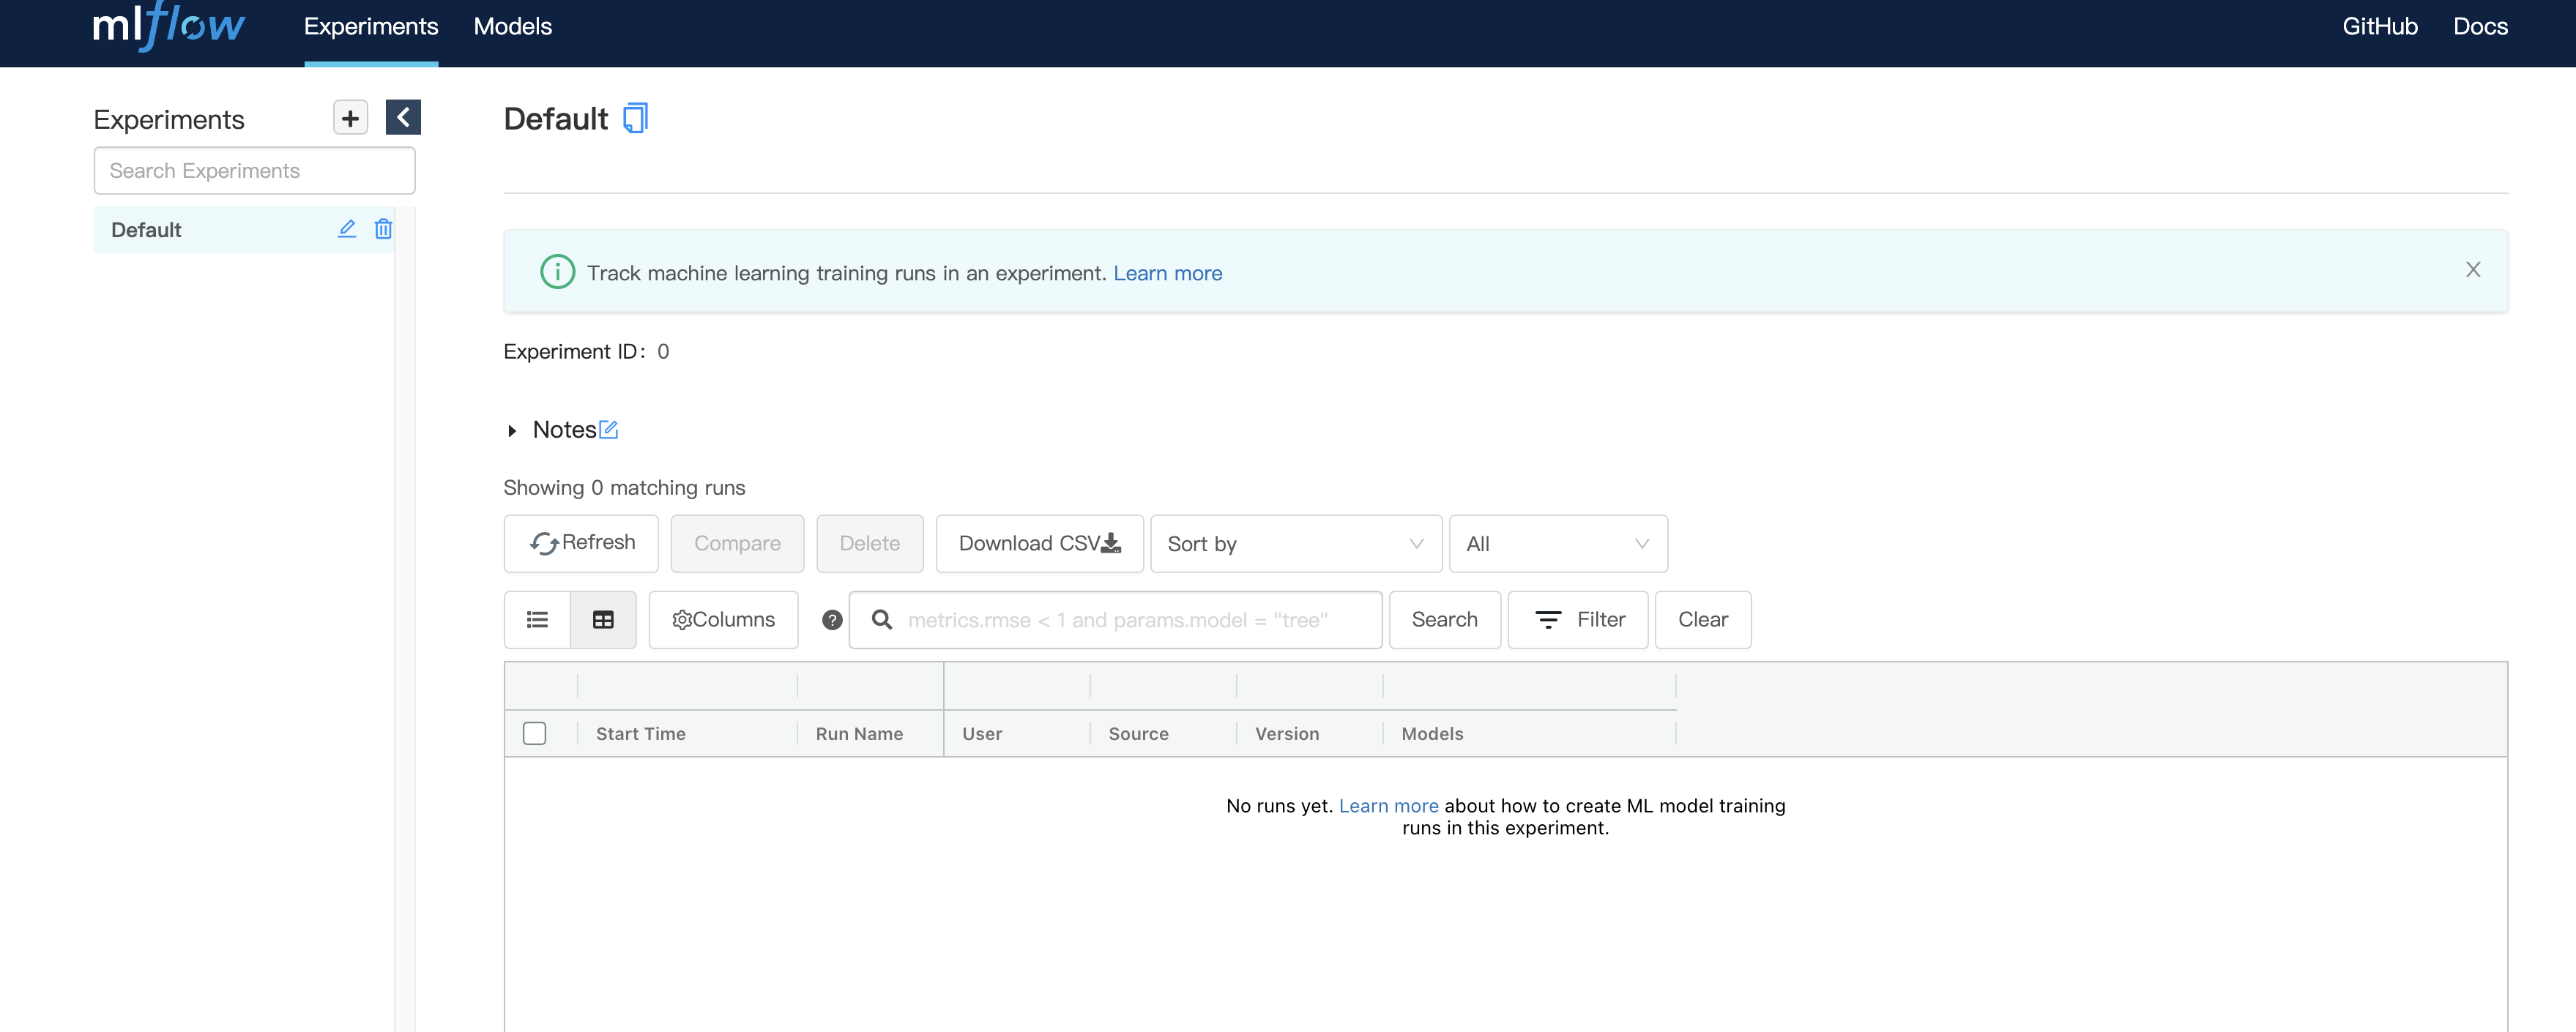Download runs as CSV

[x=1039, y=543]
